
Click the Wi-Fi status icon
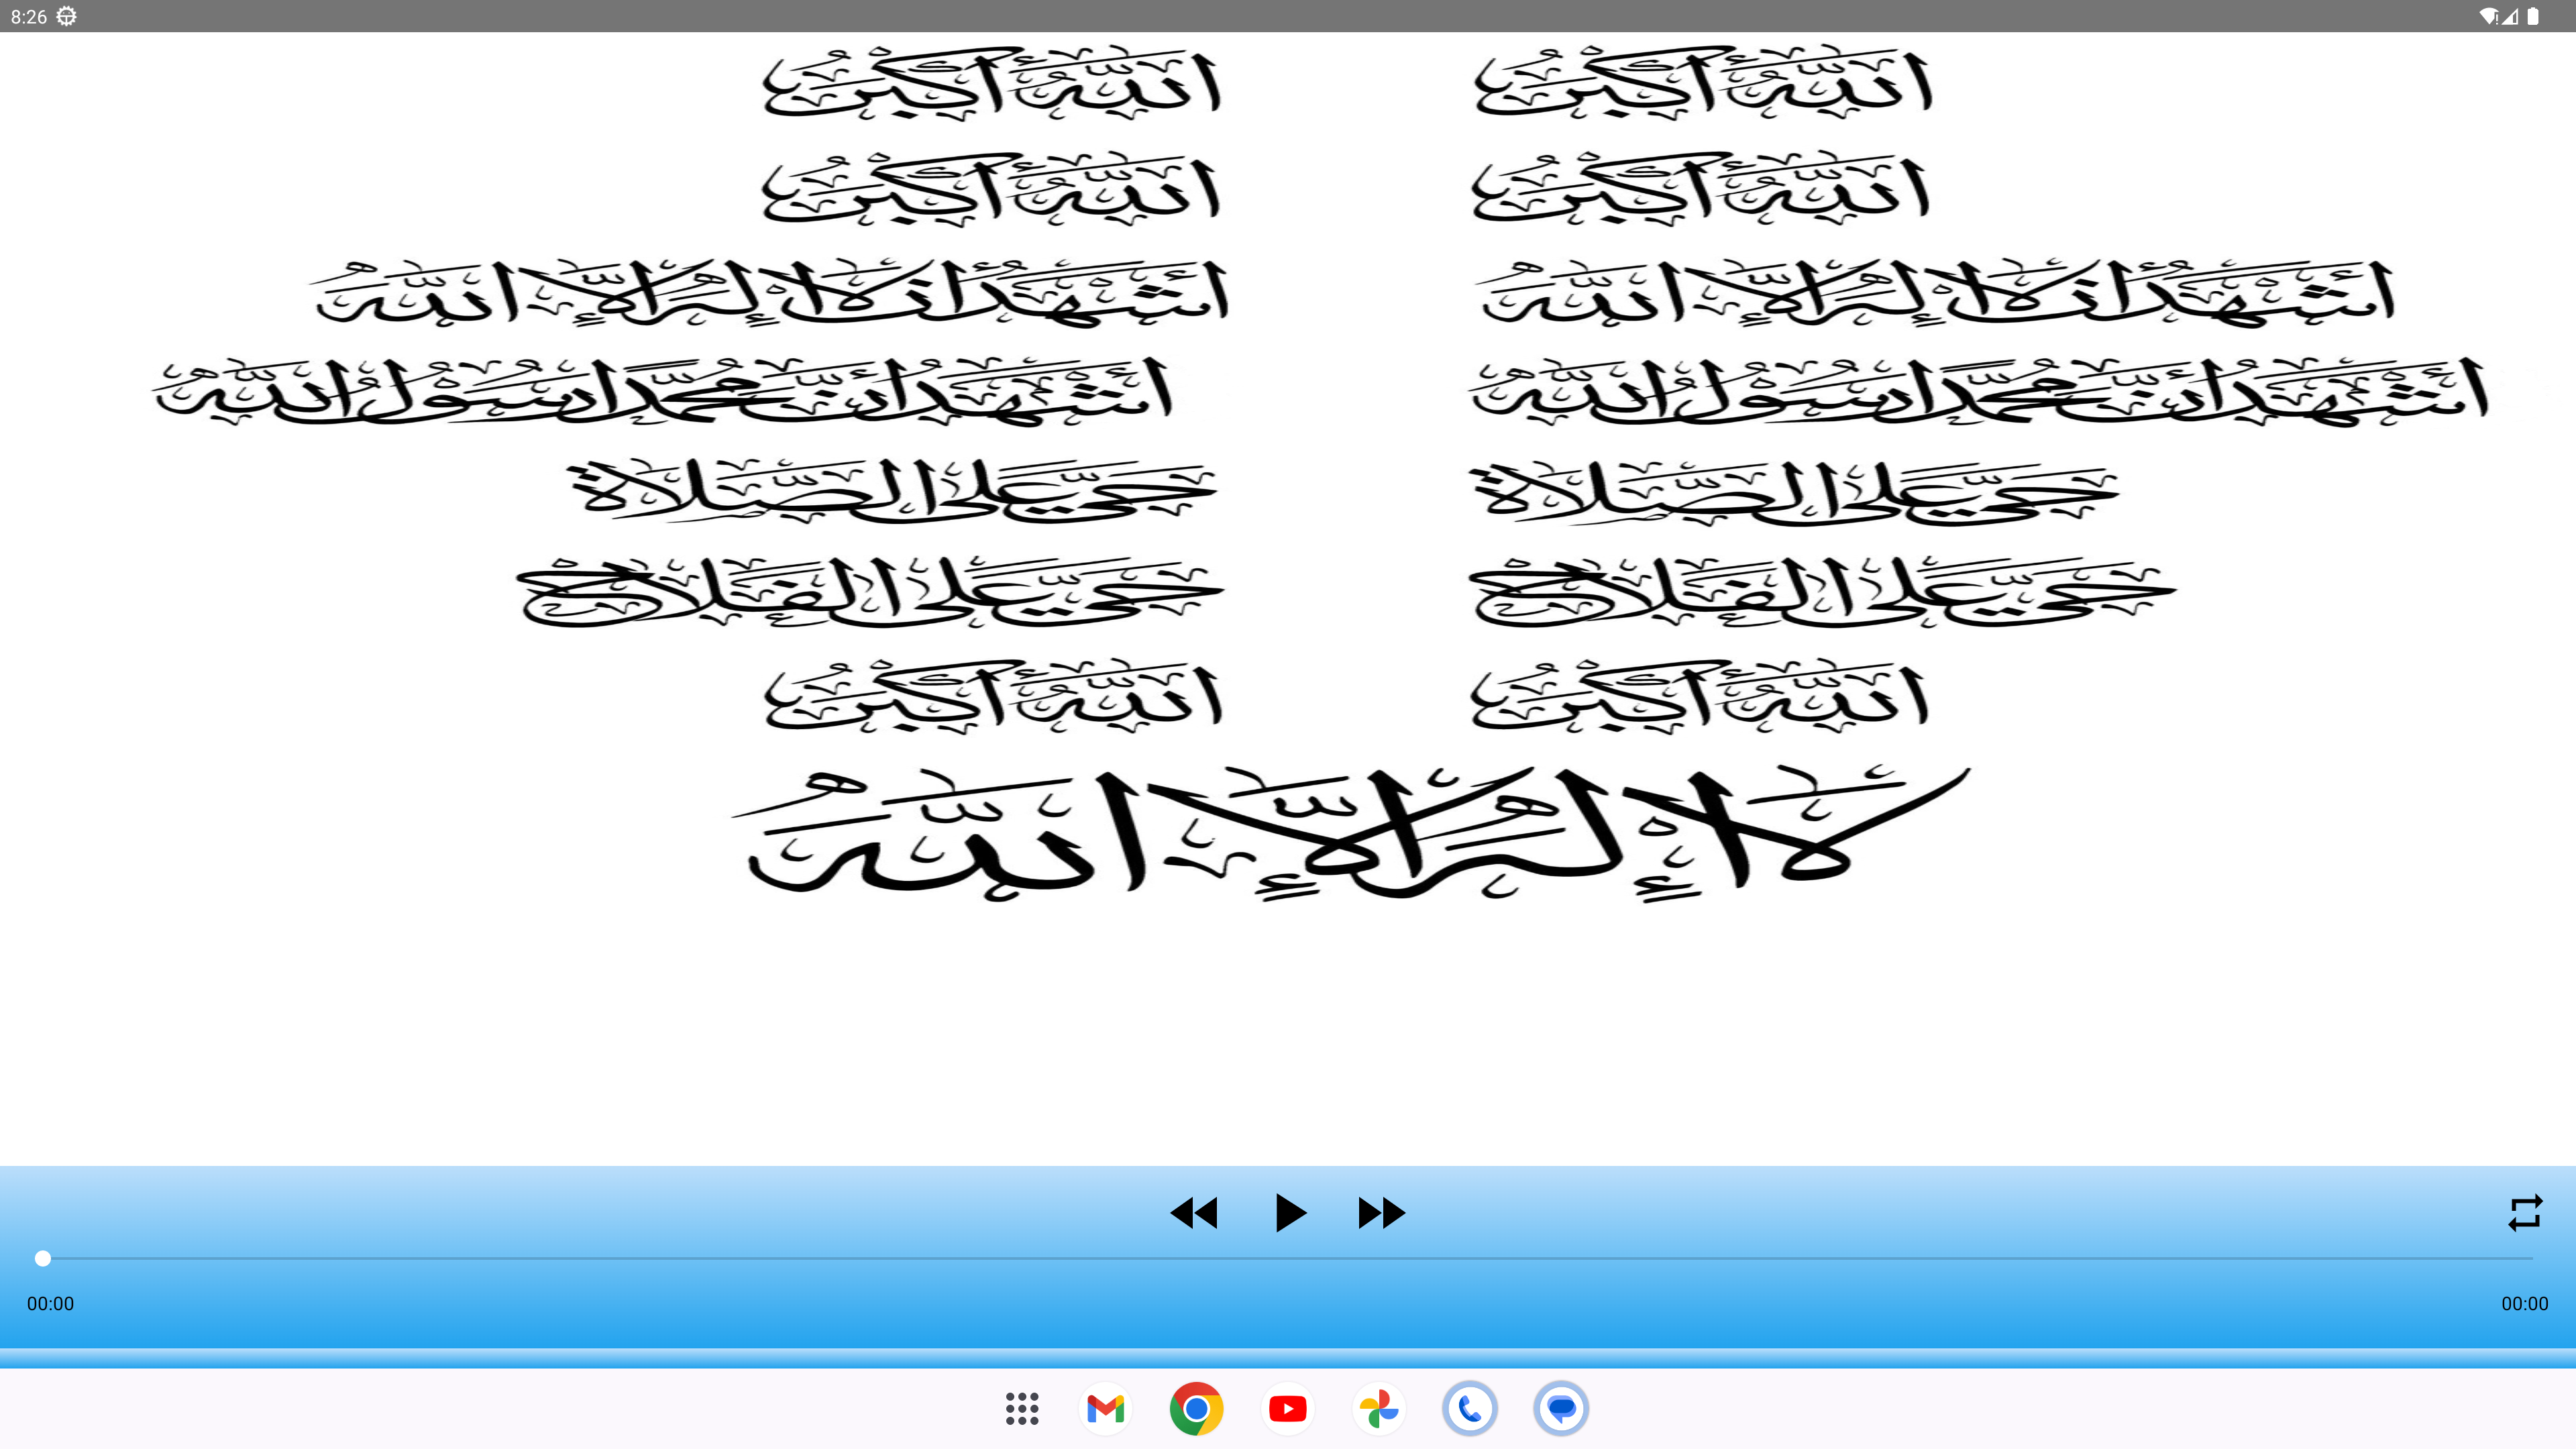point(2488,16)
